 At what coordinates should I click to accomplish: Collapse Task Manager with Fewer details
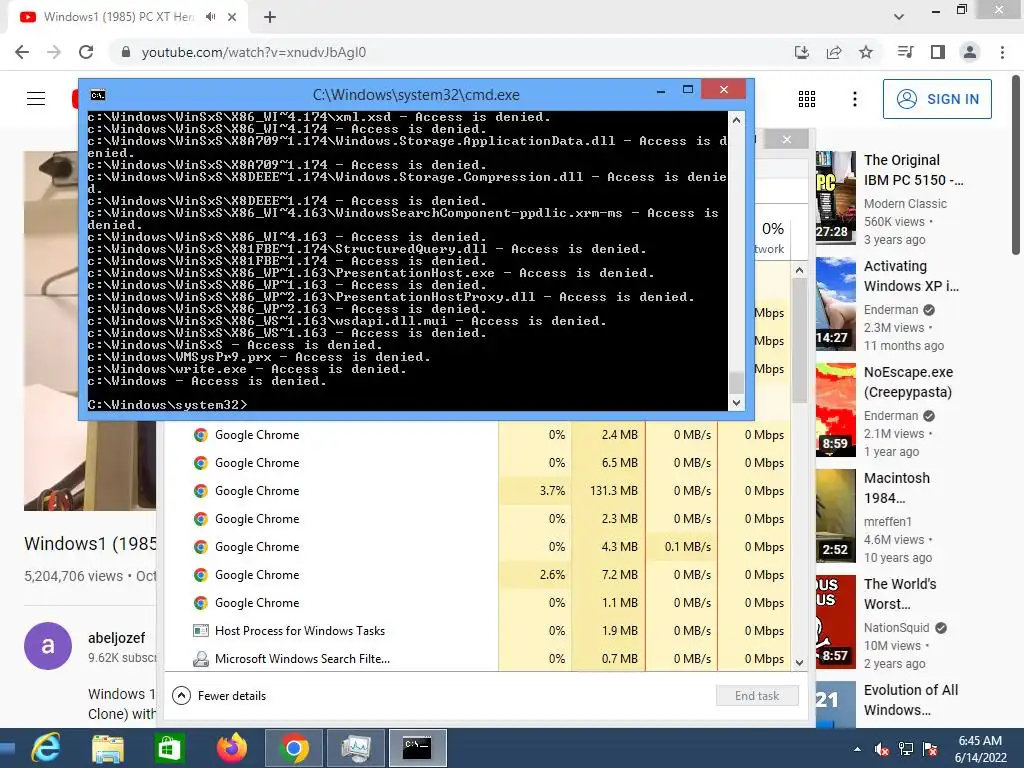(x=219, y=696)
